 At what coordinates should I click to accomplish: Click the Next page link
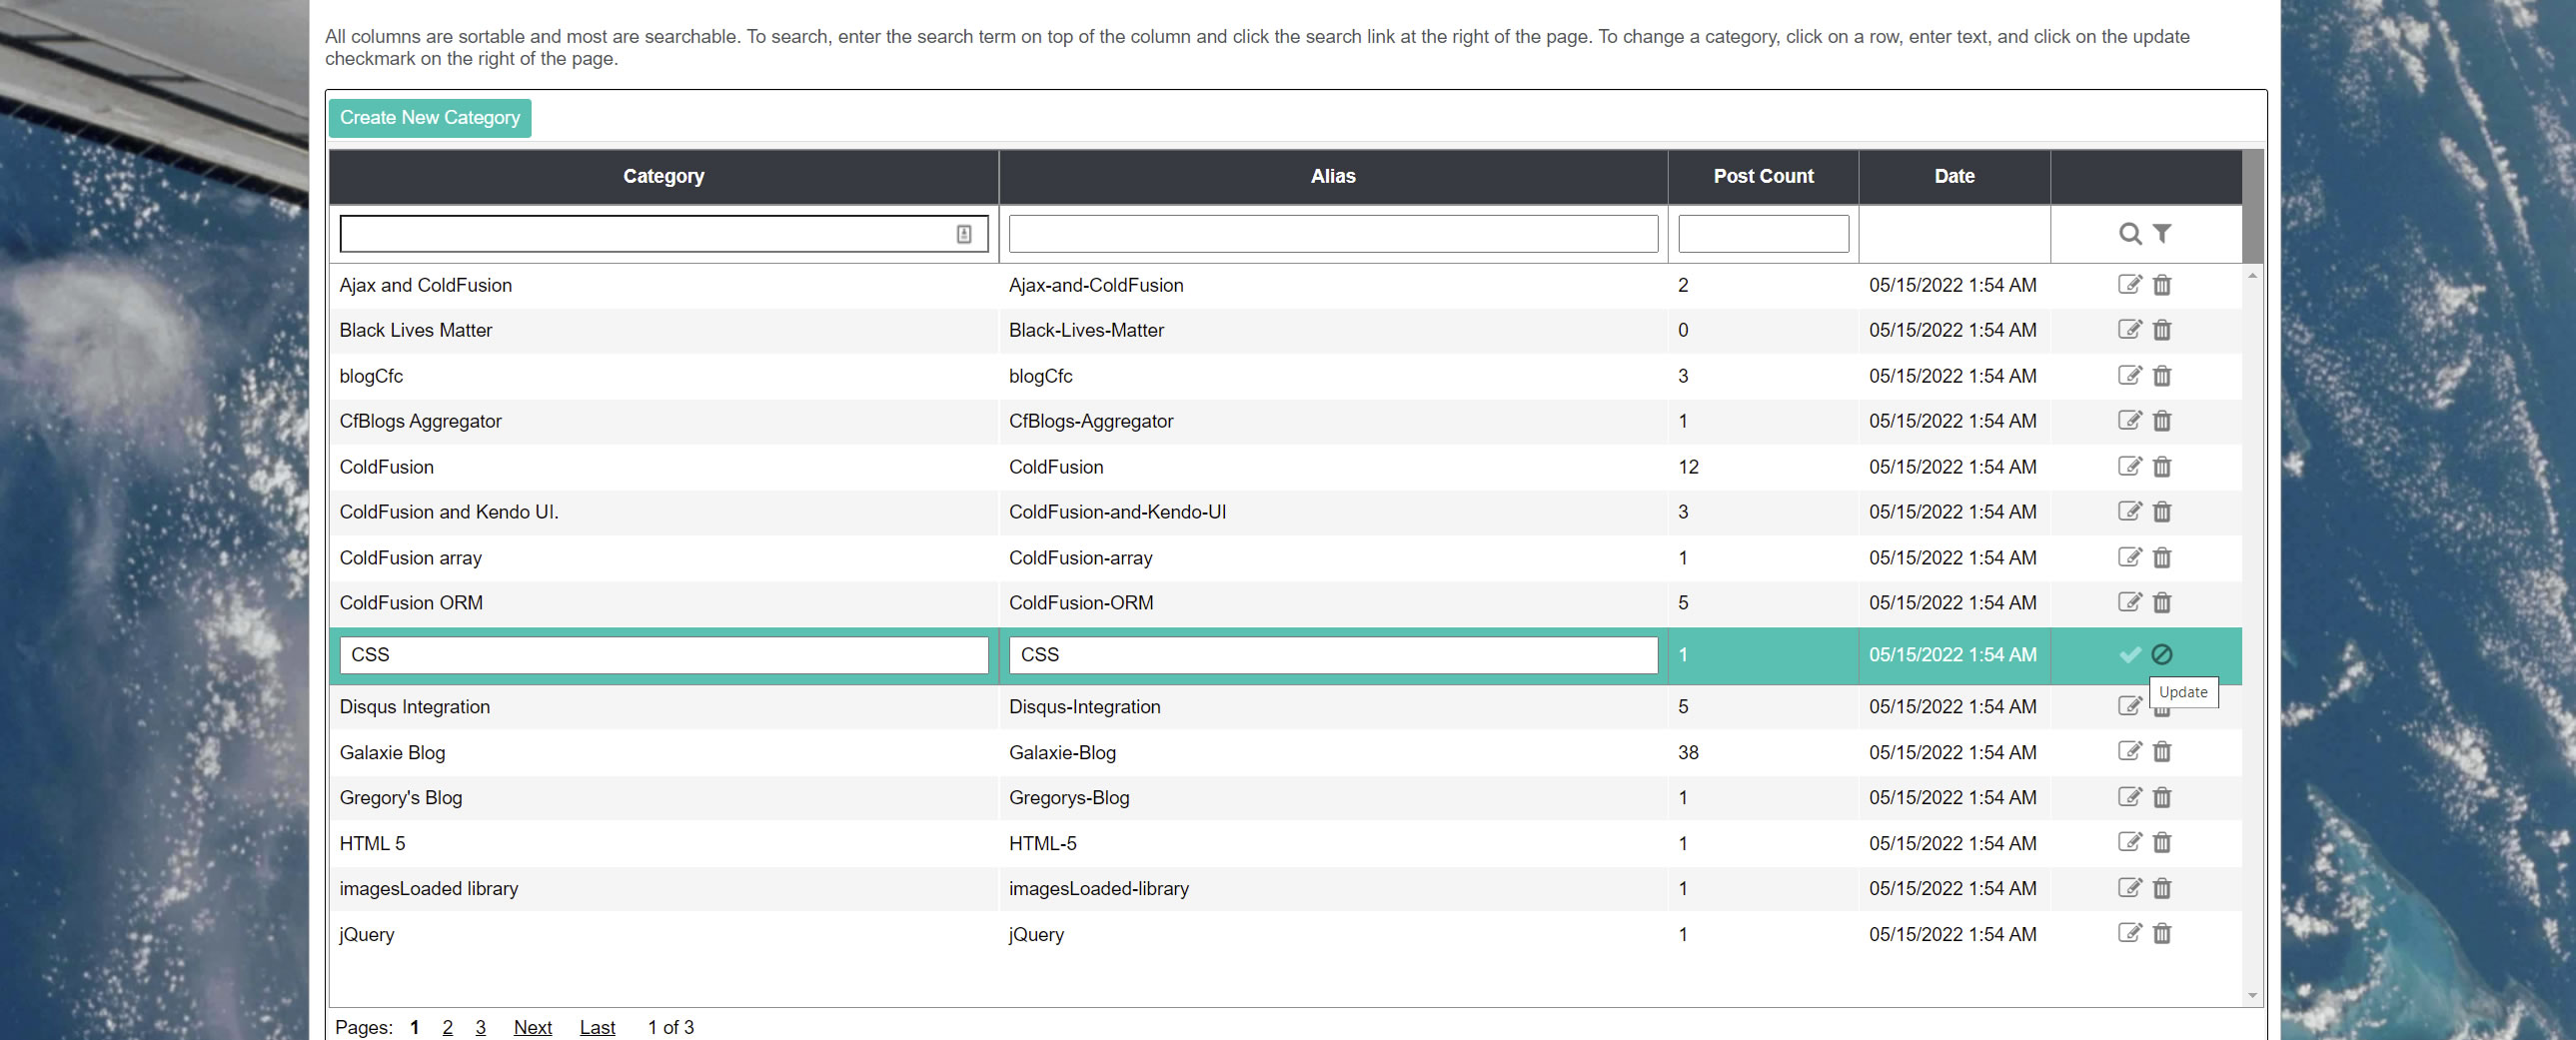(532, 1027)
